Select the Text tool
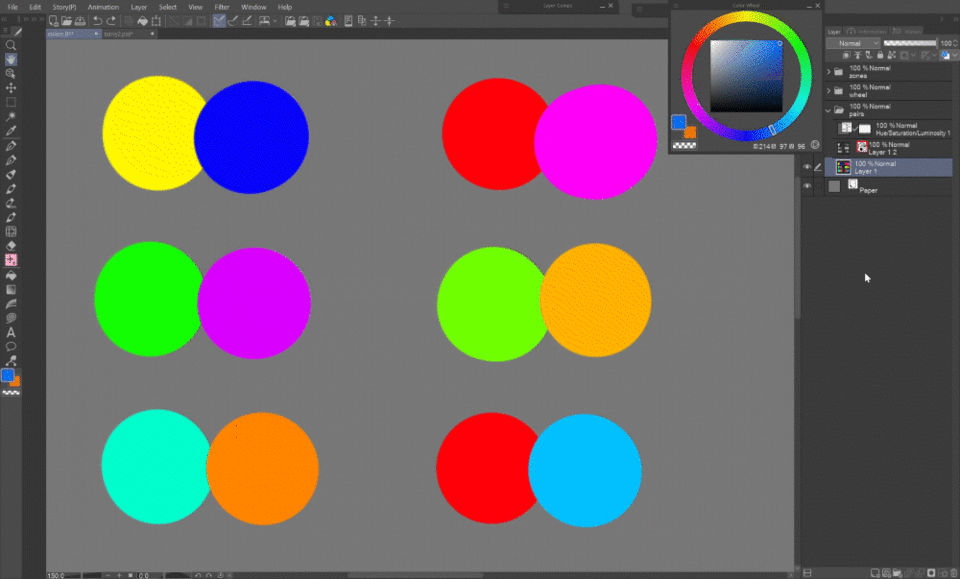 pos(11,332)
